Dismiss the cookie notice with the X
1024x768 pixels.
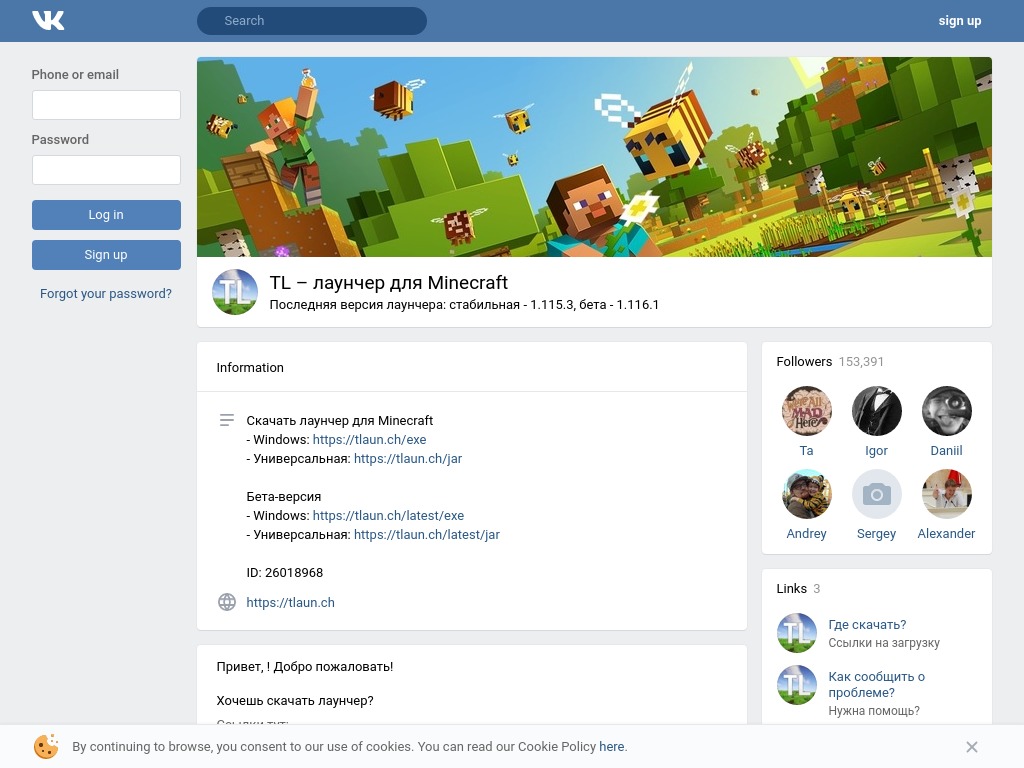click(972, 746)
